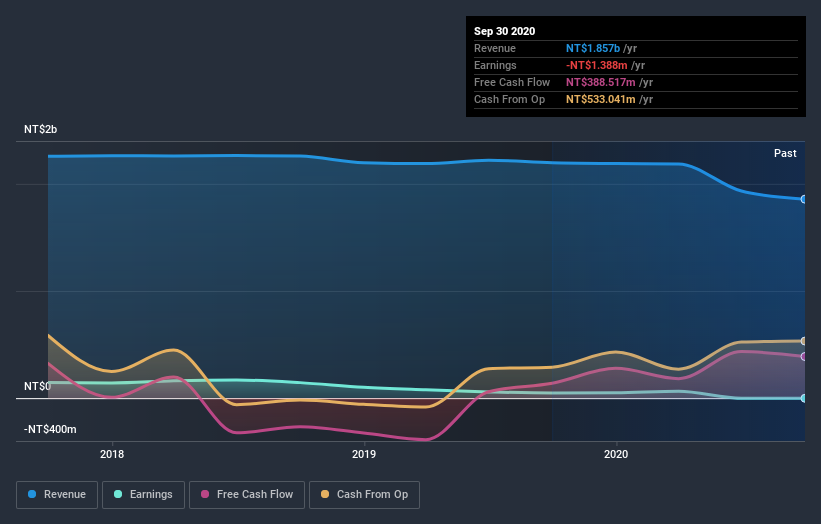This screenshot has width=821, height=524.
Task: Click the Revenue row label in tooltip
Action: [x=495, y=48]
